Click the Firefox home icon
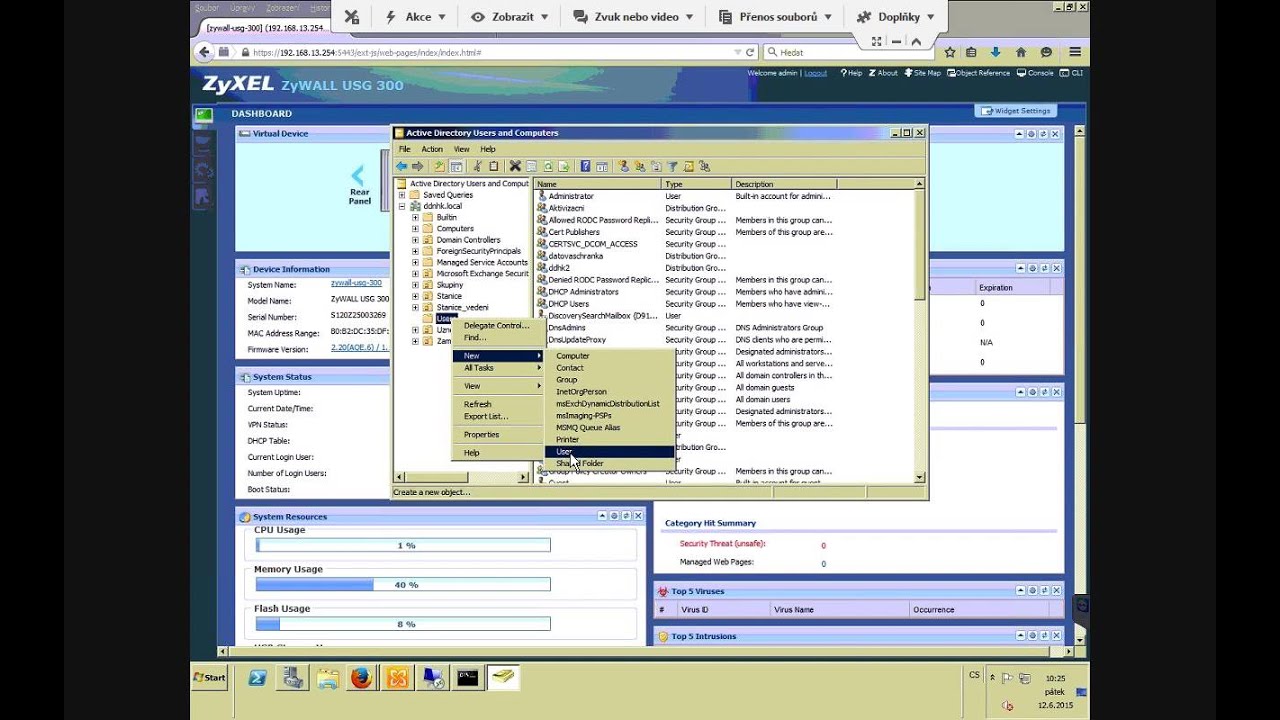1280x720 pixels. coord(1020,52)
